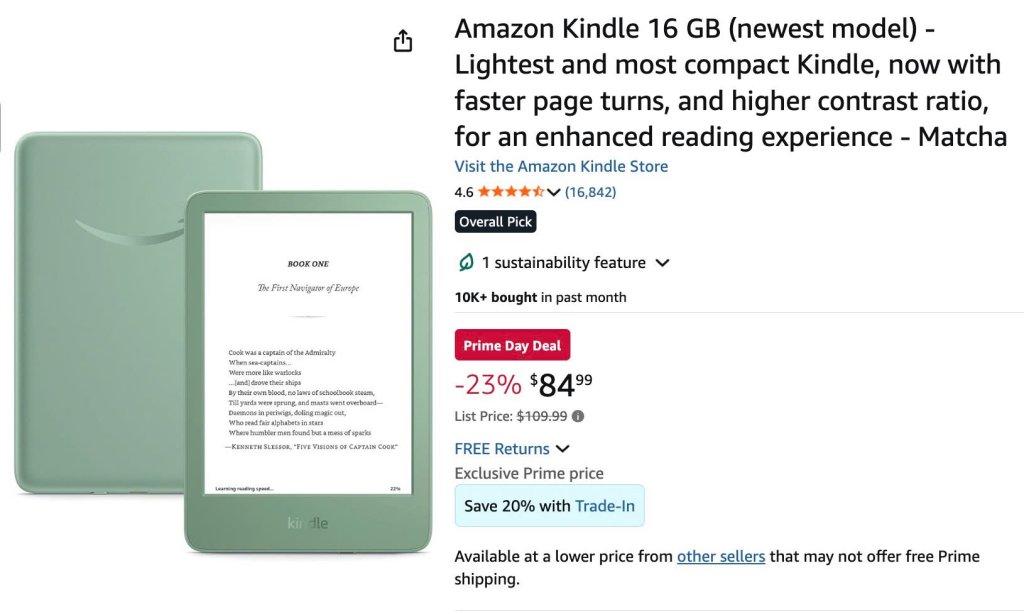The width and height of the screenshot is (1024, 614).
Task: Click the FREE Returns text link
Action: pos(502,449)
